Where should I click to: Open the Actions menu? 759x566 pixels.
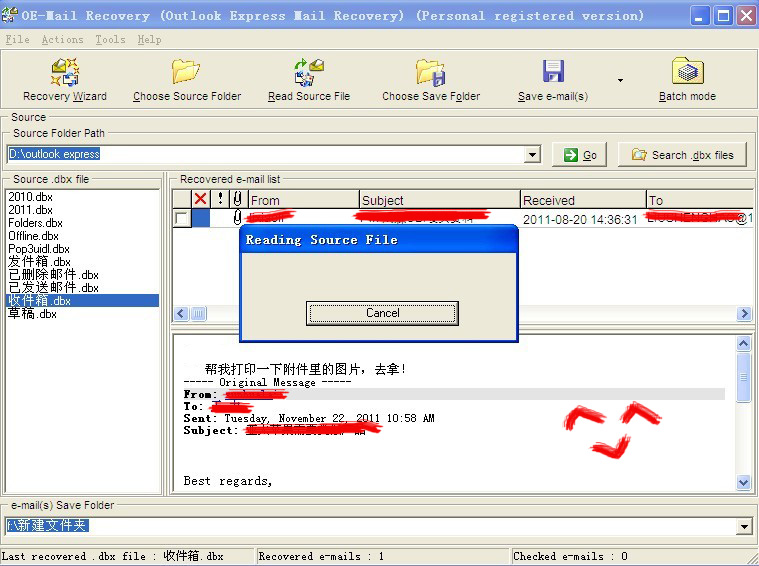(62, 39)
